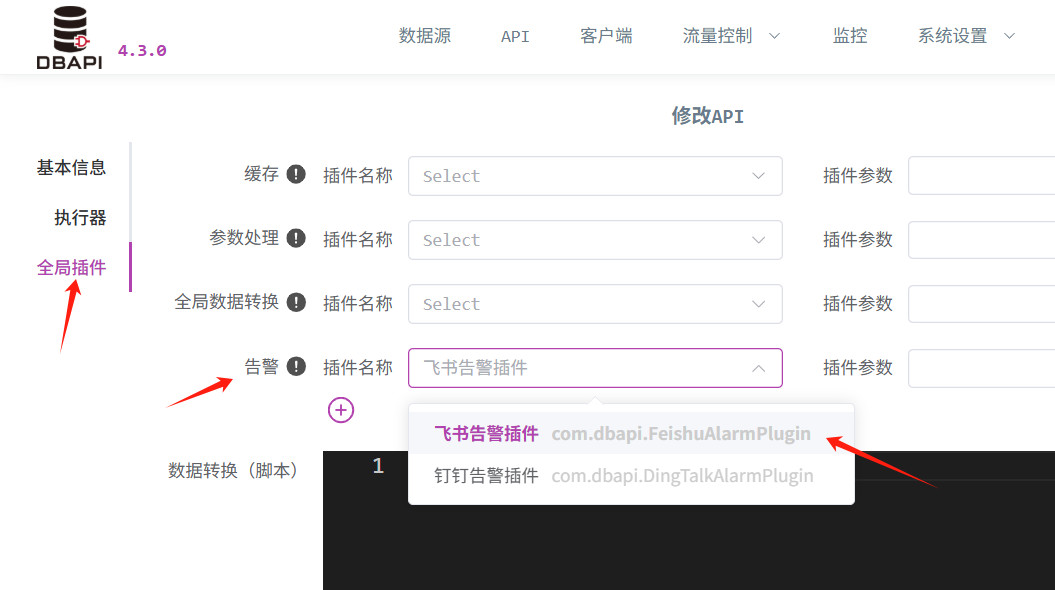Expand the 系统设置 menu
Image resolution: width=1055 pixels, height=590 pixels.
point(966,36)
